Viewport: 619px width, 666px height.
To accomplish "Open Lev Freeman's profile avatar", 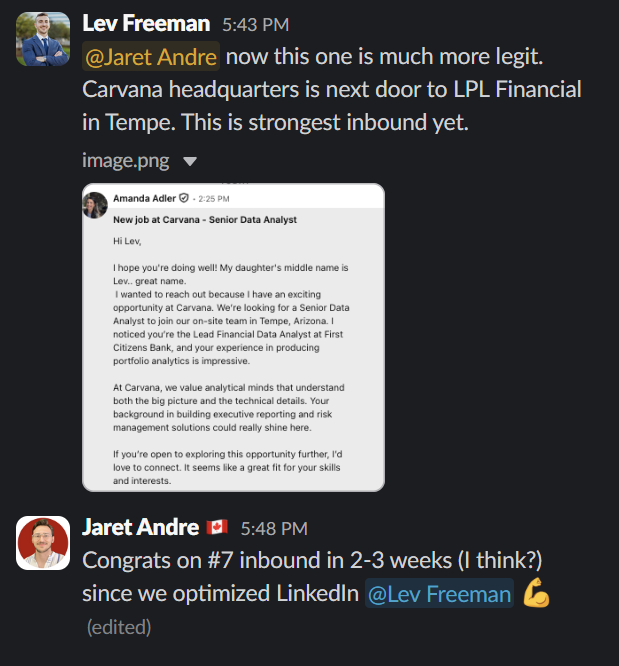I will pyautogui.click(x=43, y=39).
